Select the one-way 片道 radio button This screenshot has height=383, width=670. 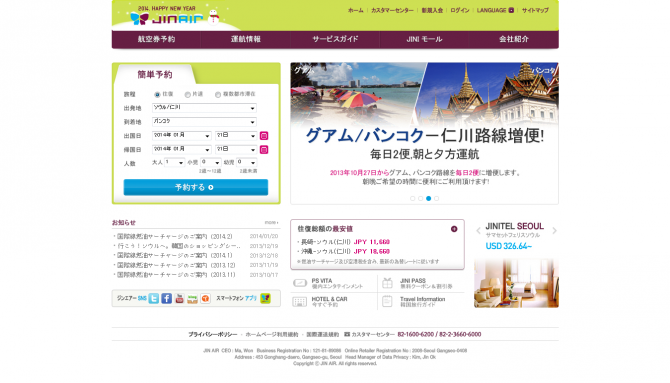tap(187, 94)
